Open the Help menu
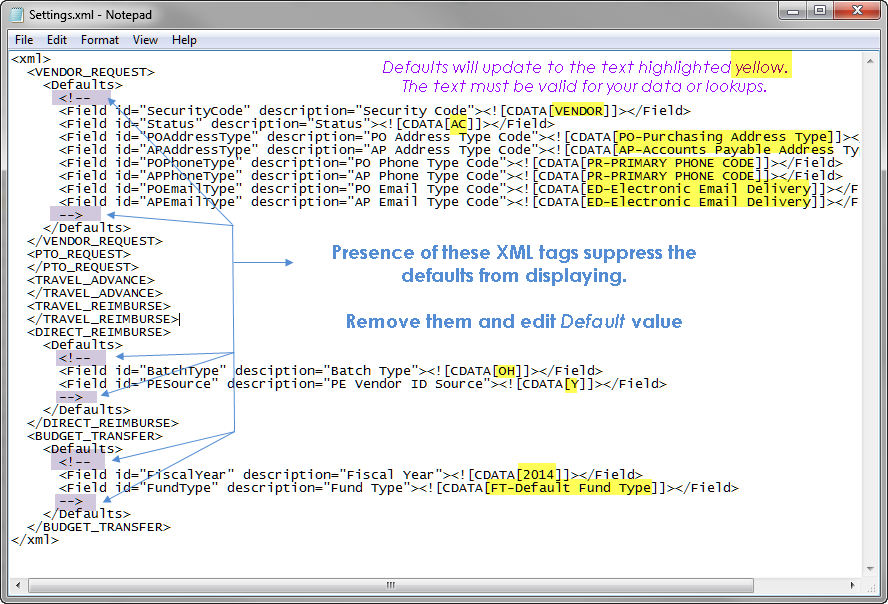The width and height of the screenshot is (888, 604). 184,39
